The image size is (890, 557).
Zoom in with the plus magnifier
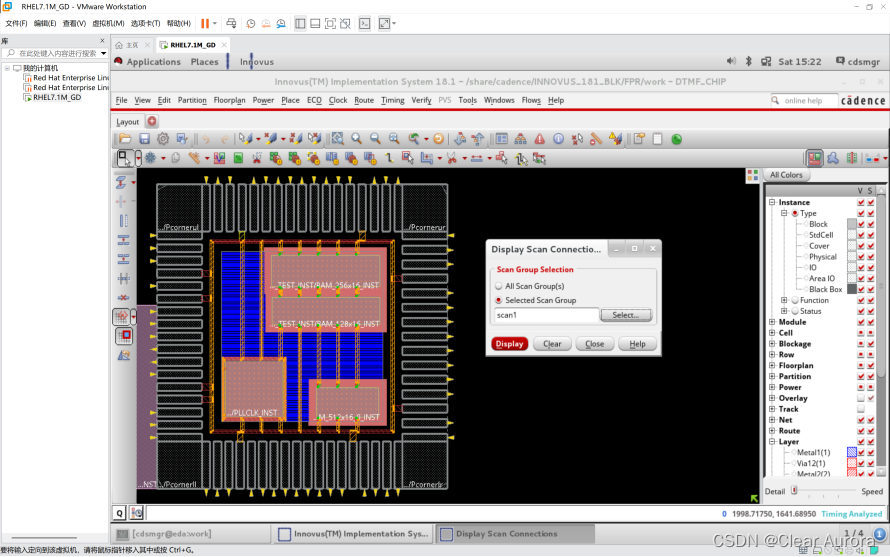(x=356, y=139)
